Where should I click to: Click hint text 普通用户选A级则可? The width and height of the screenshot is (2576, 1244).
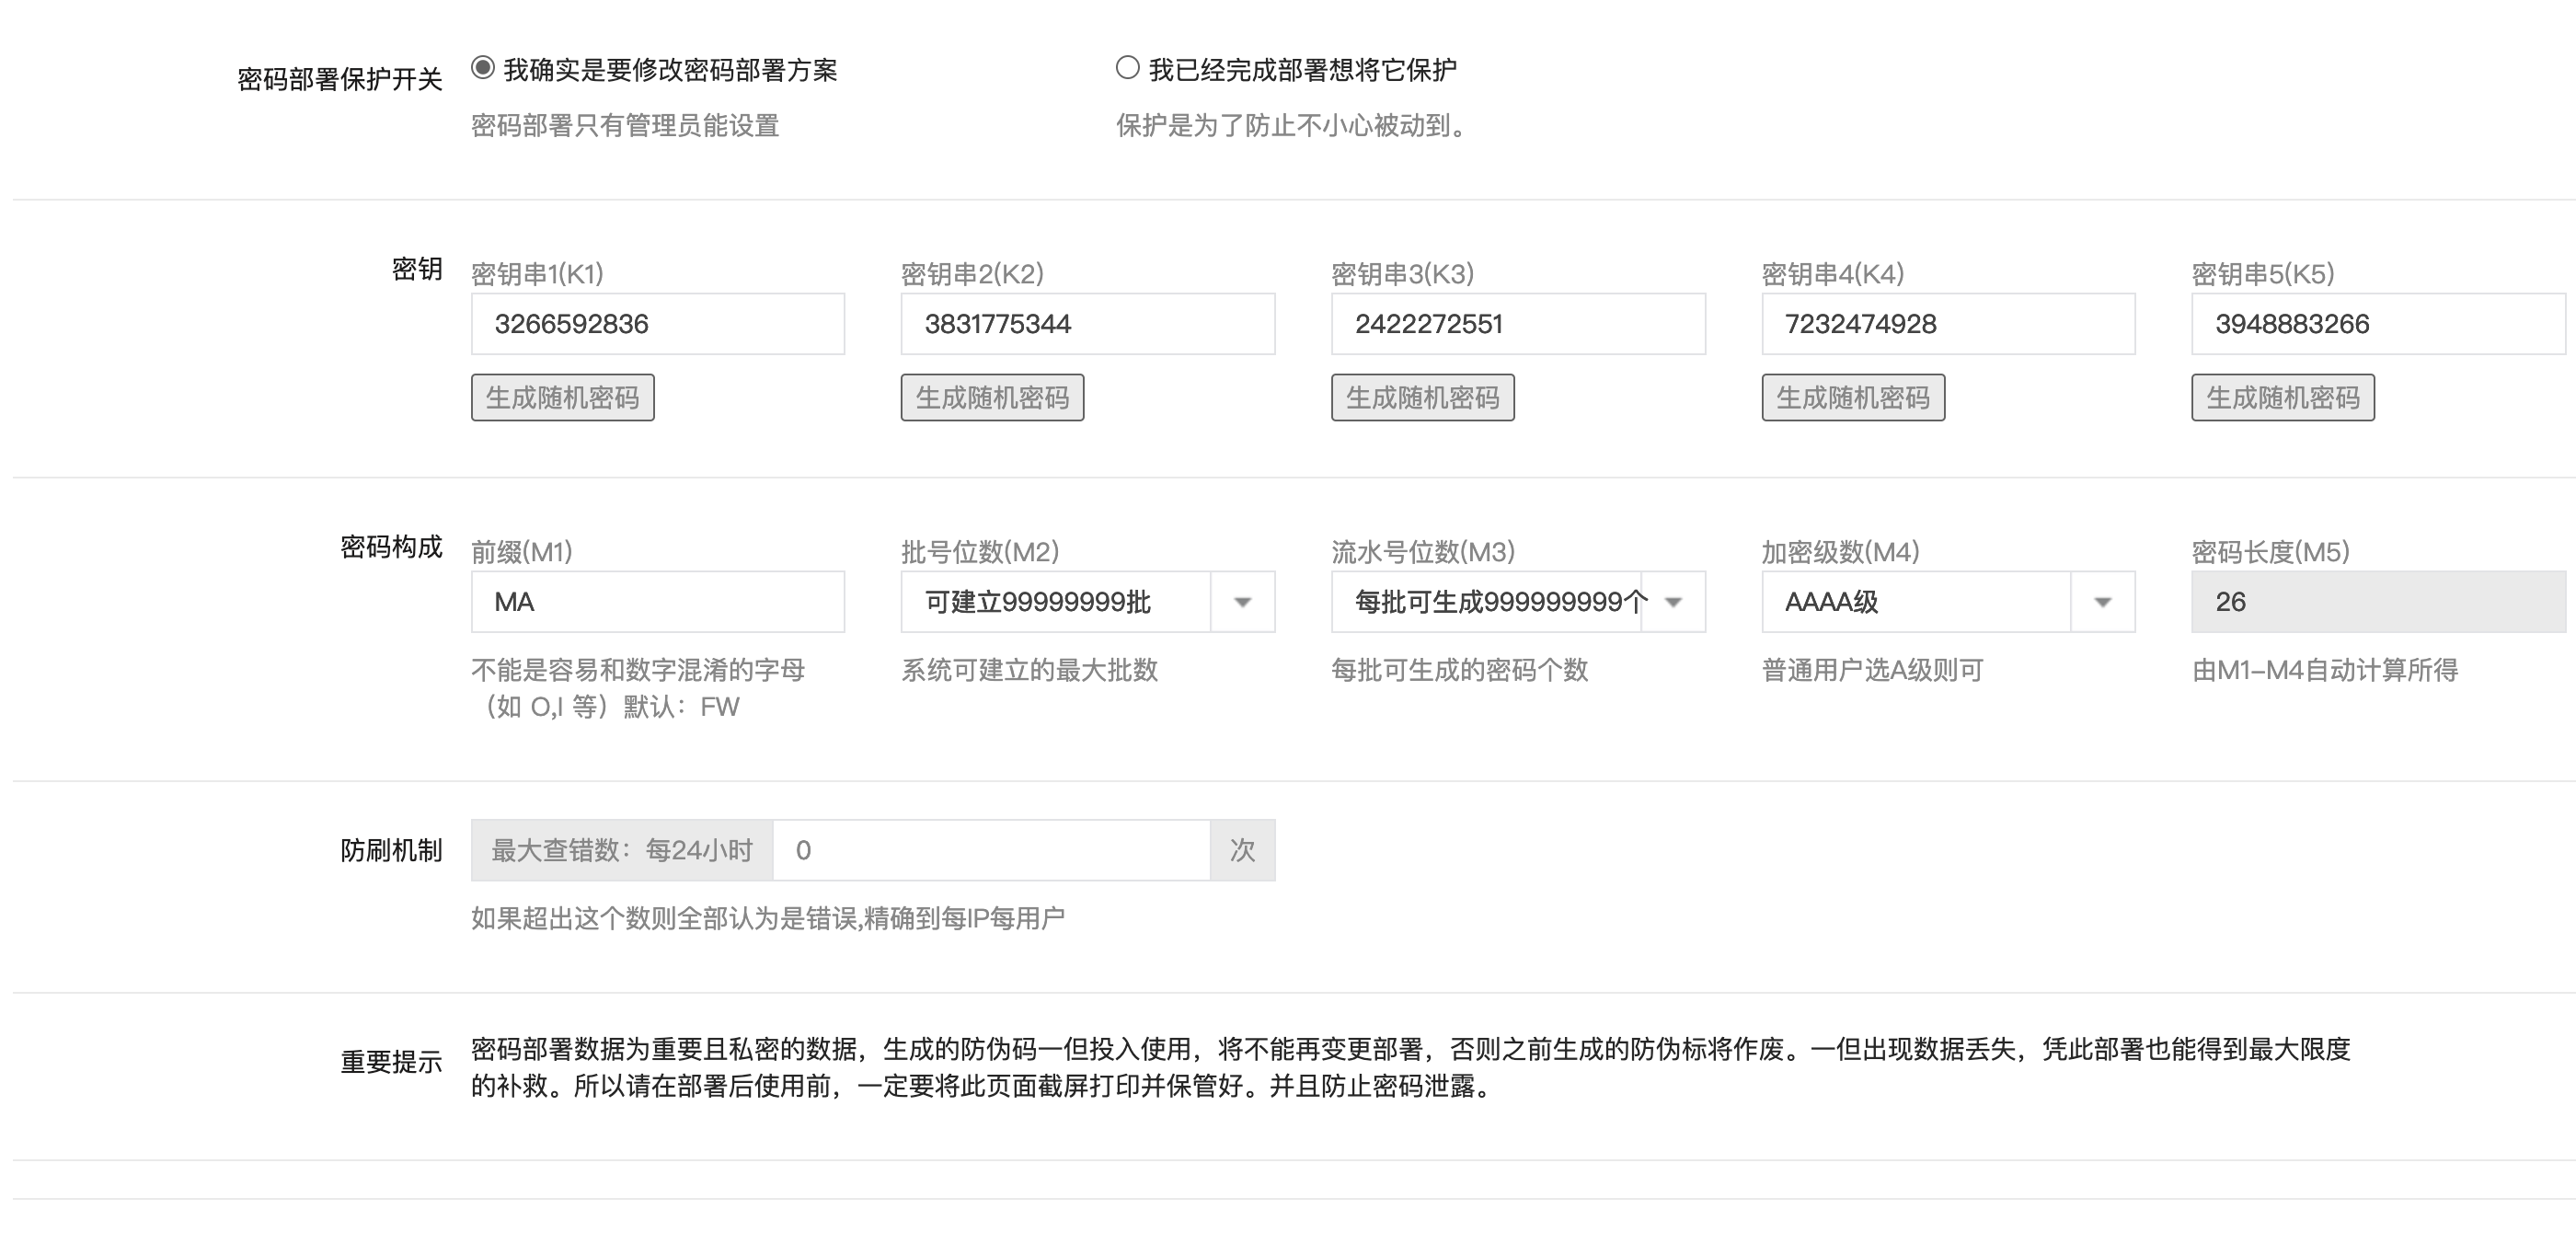pos(1872,670)
